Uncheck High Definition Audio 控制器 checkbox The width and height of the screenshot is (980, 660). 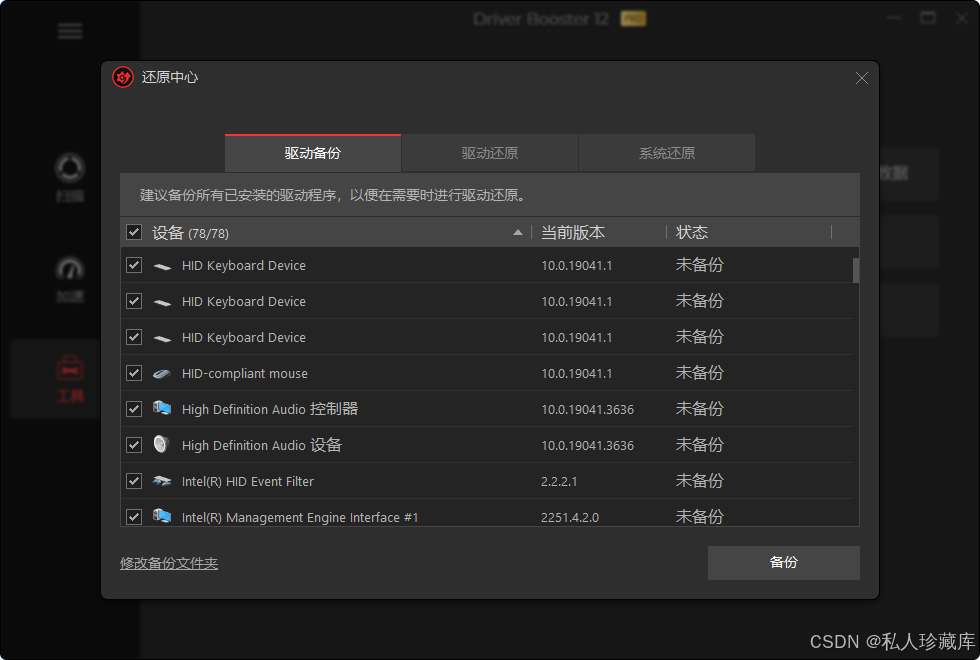[x=134, y=409]
